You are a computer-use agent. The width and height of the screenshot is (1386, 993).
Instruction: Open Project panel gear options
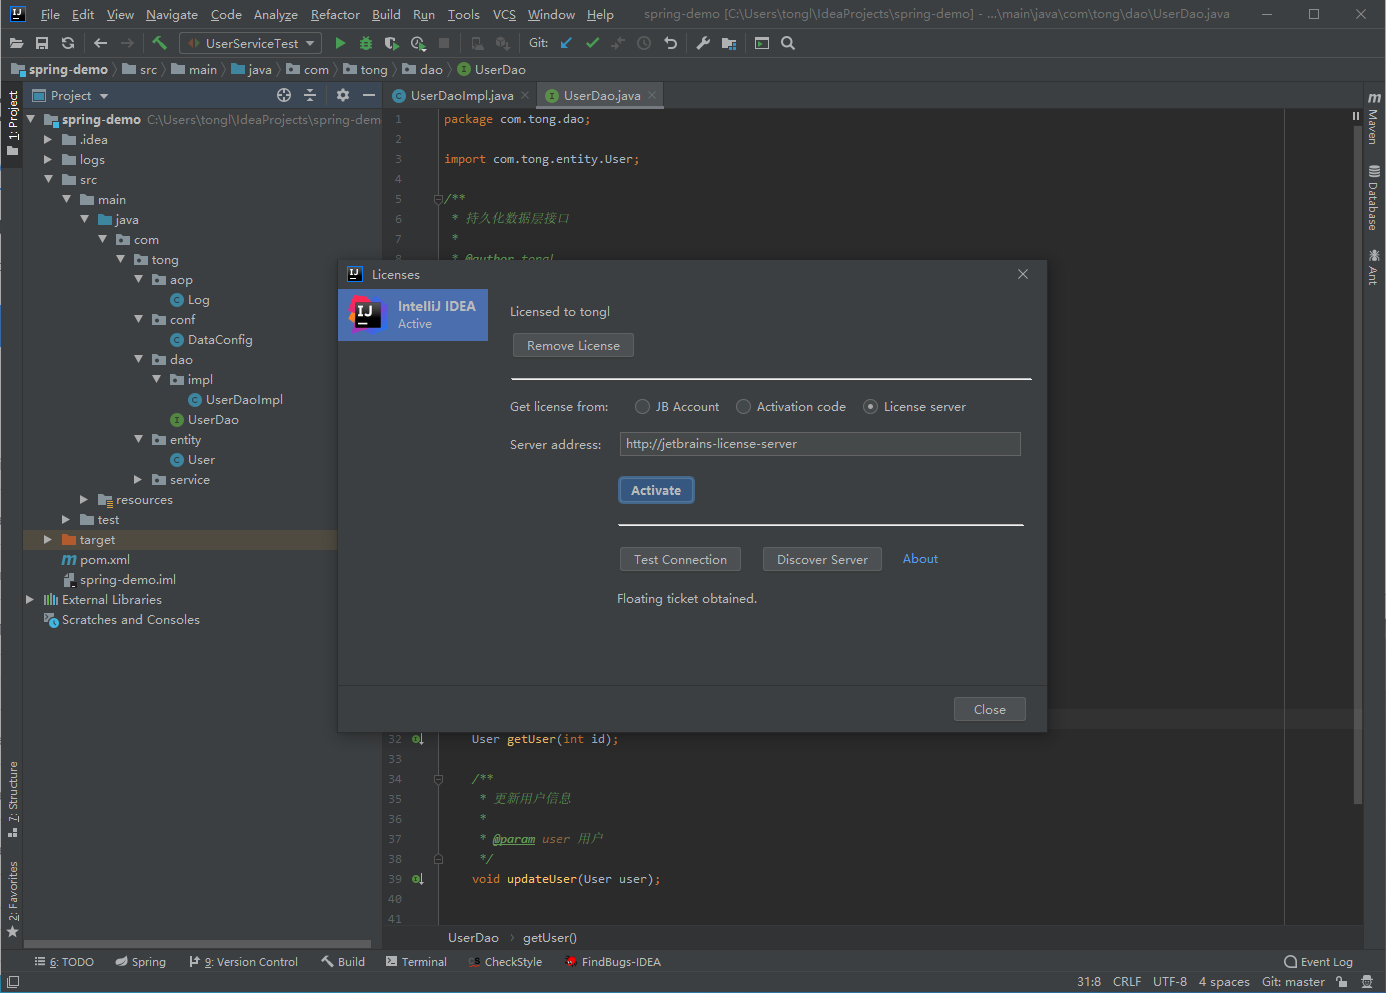tap(343, 95)
